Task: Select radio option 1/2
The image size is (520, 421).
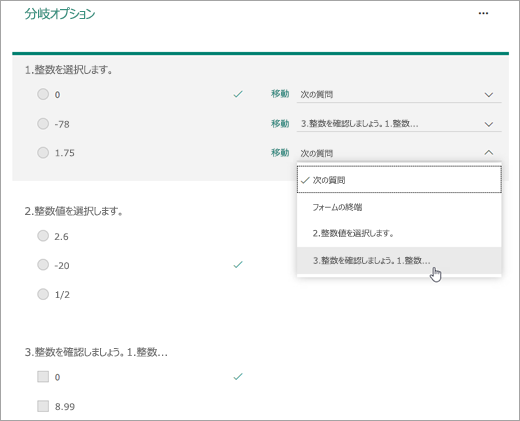Action: tap(43, 294)
